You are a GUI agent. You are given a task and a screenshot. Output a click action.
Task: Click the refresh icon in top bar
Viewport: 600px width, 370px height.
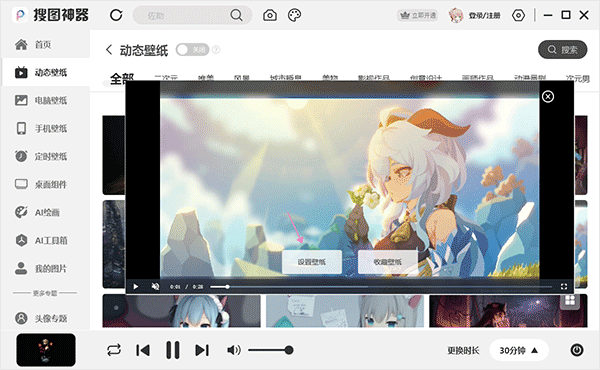(116, 15)
